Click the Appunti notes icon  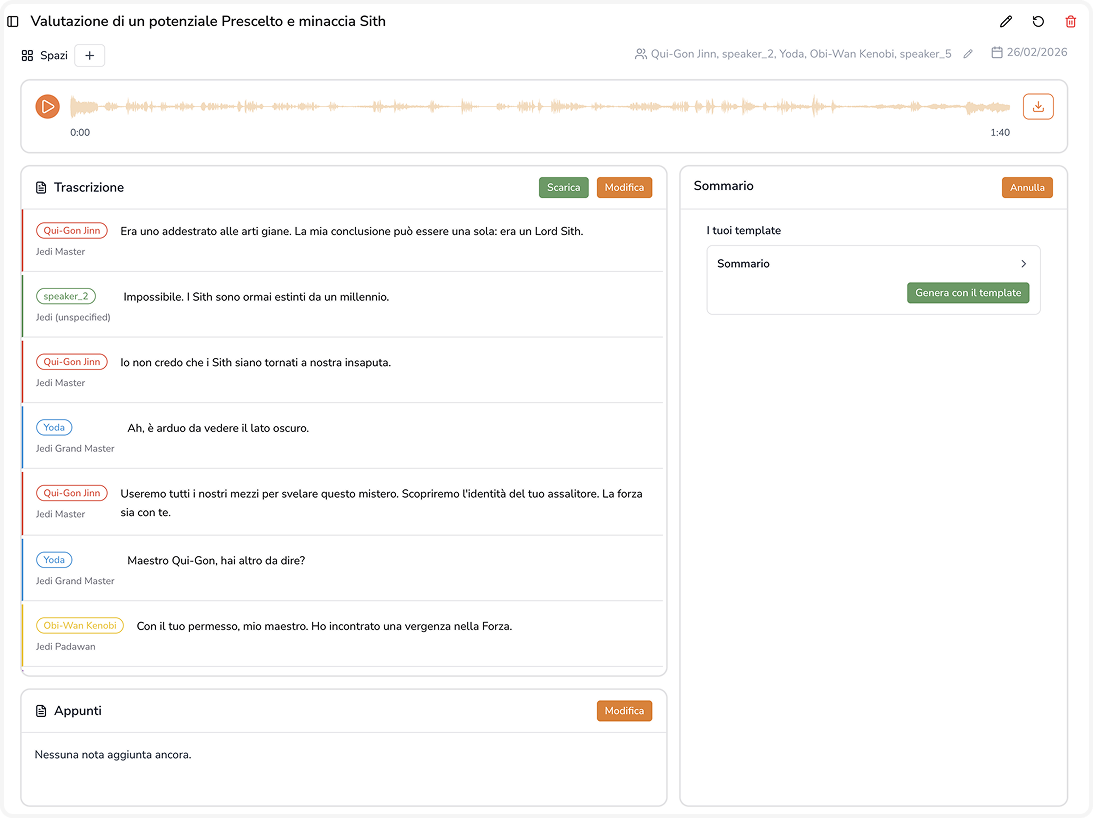(40, 711)
